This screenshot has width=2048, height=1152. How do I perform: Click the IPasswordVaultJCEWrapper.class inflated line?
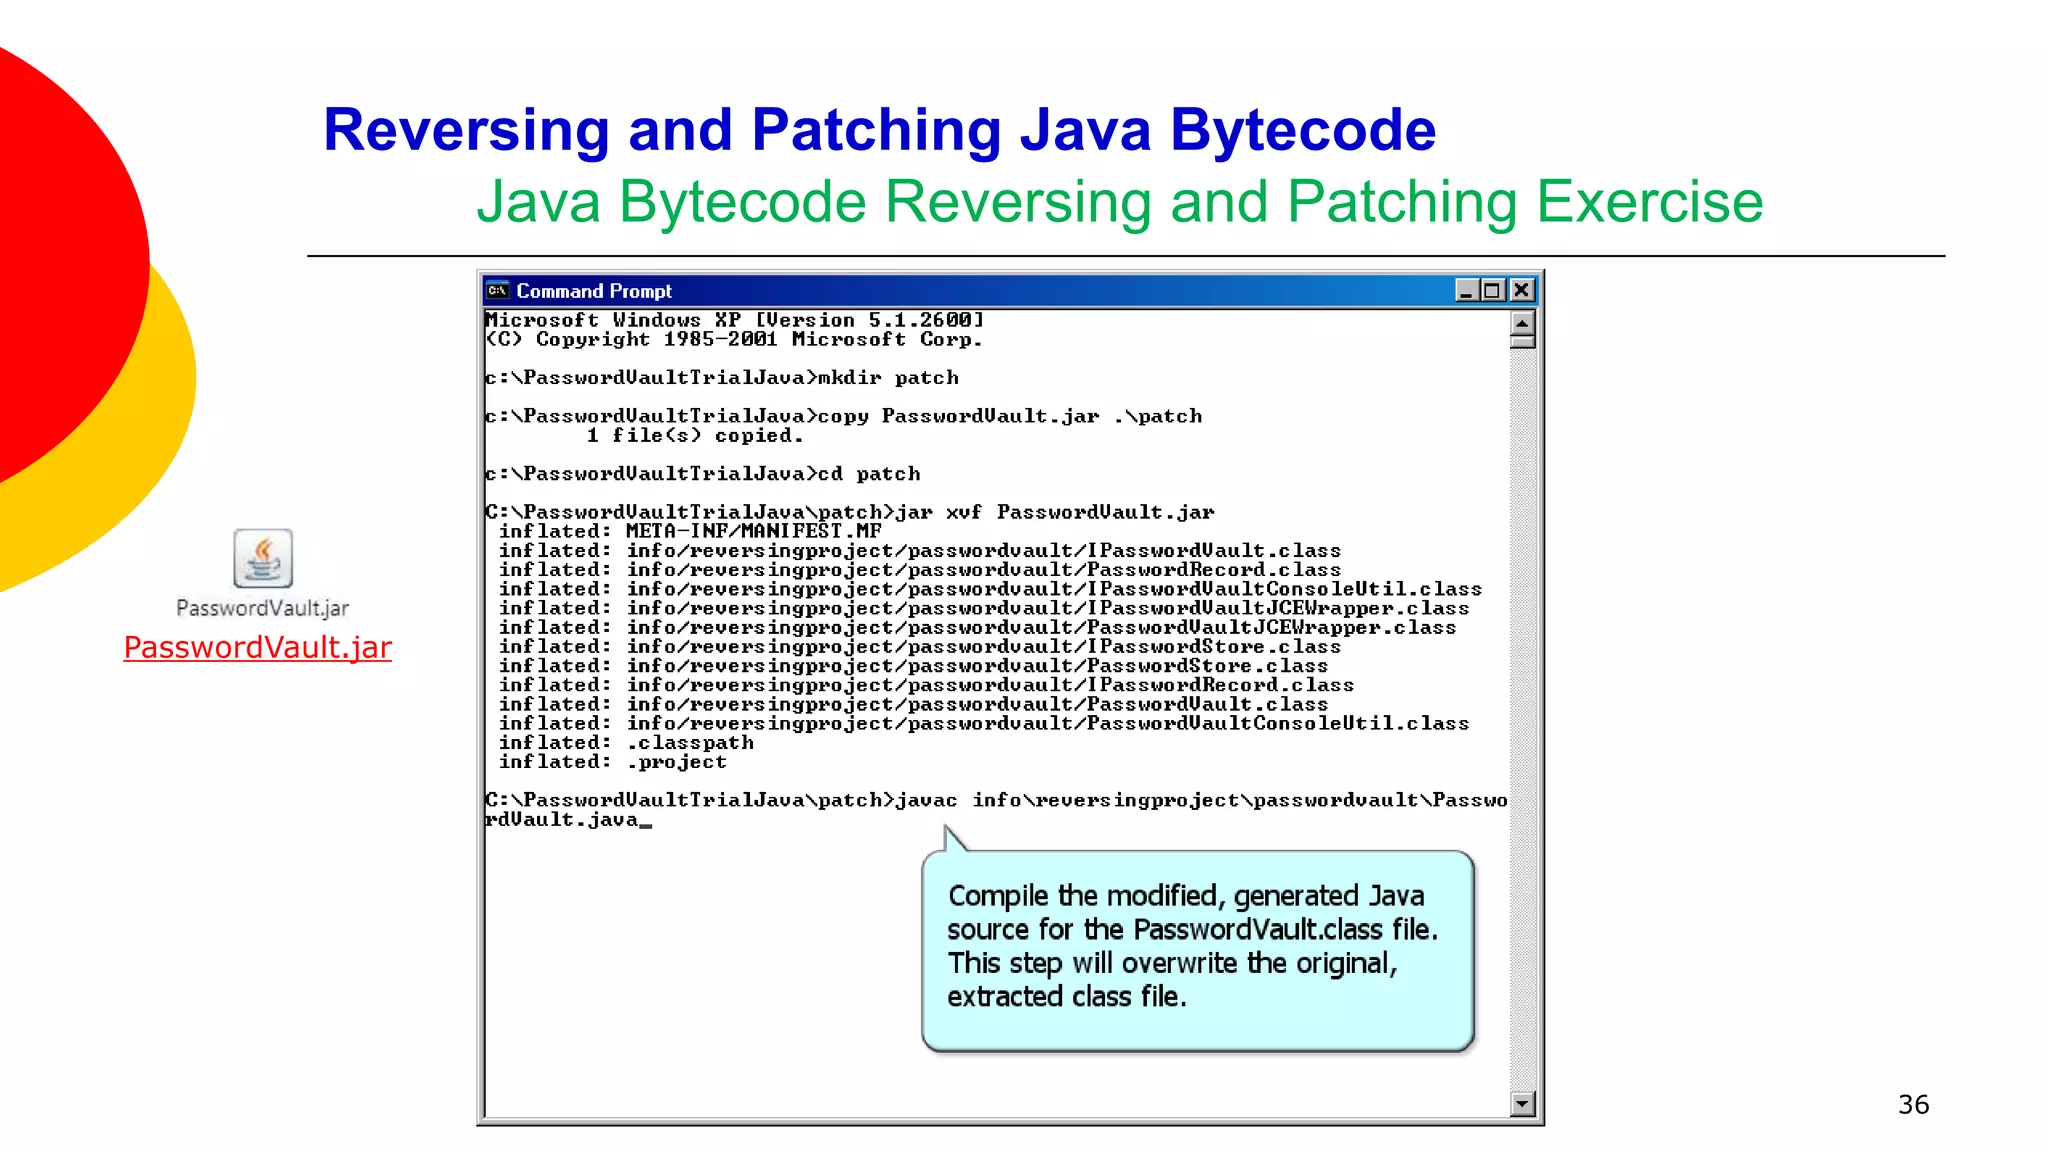(x=984, y=608)
